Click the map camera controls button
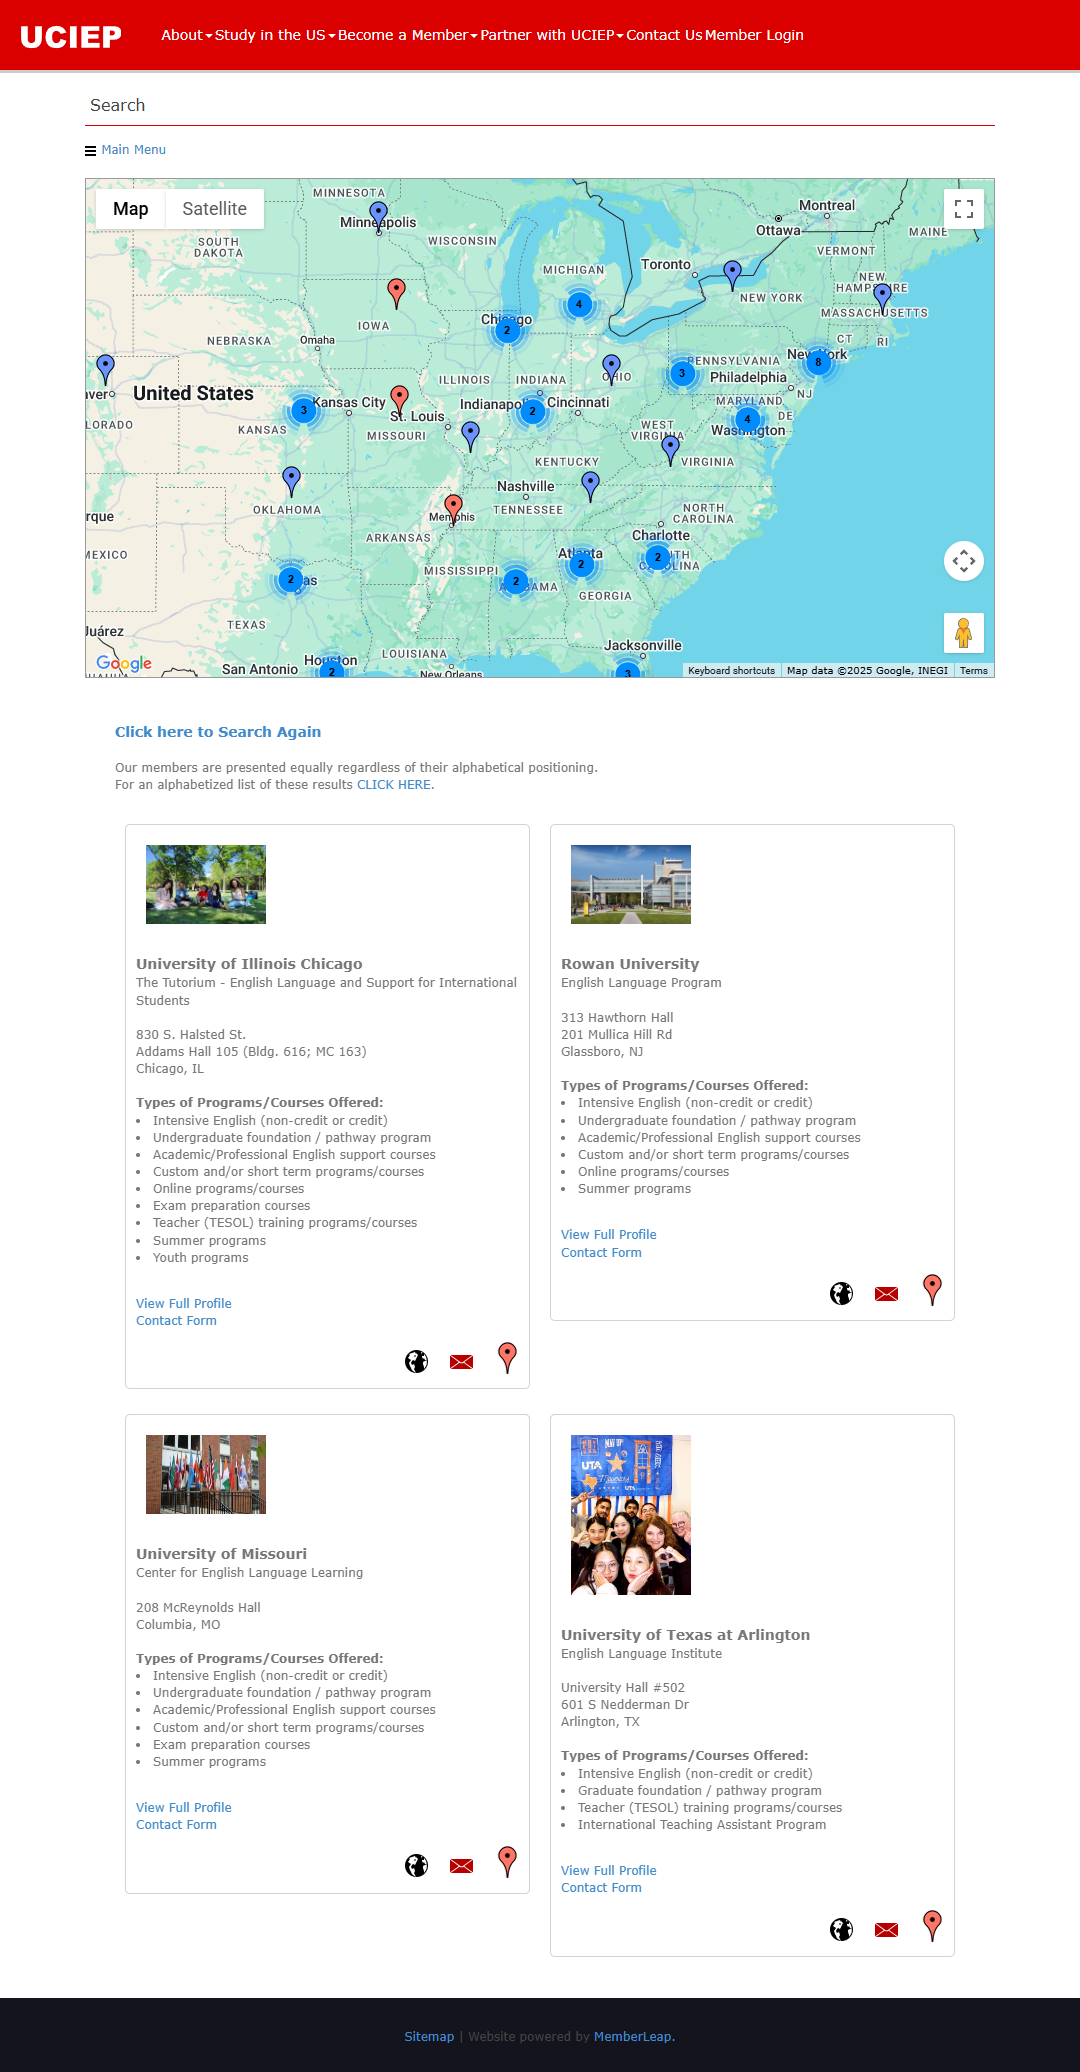1080x2072 pixels. (x=964, y=561)
